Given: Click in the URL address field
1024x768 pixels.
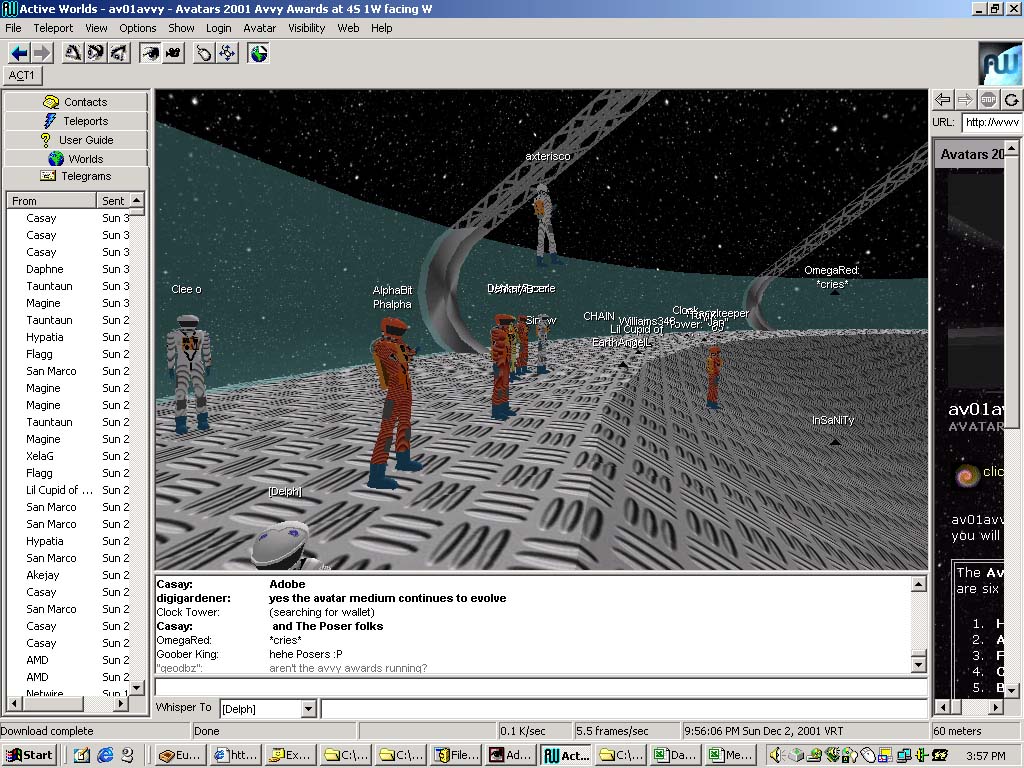Looking at the screenshot, I should pos(991,123).
